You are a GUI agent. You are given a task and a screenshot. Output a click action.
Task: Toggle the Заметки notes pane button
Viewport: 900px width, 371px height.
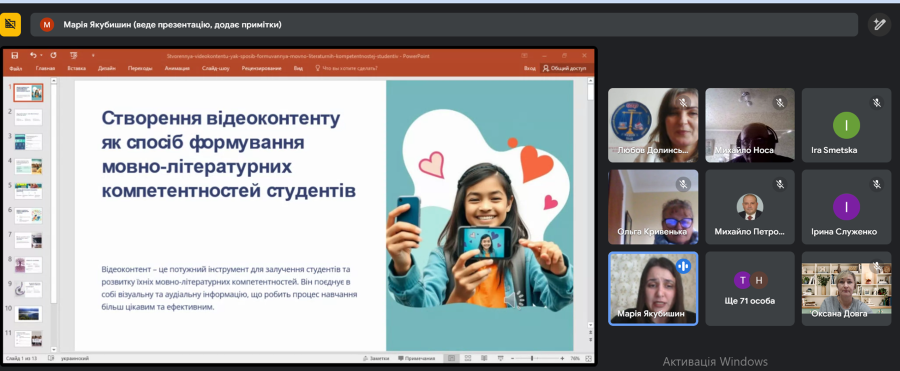coord(376,358)
